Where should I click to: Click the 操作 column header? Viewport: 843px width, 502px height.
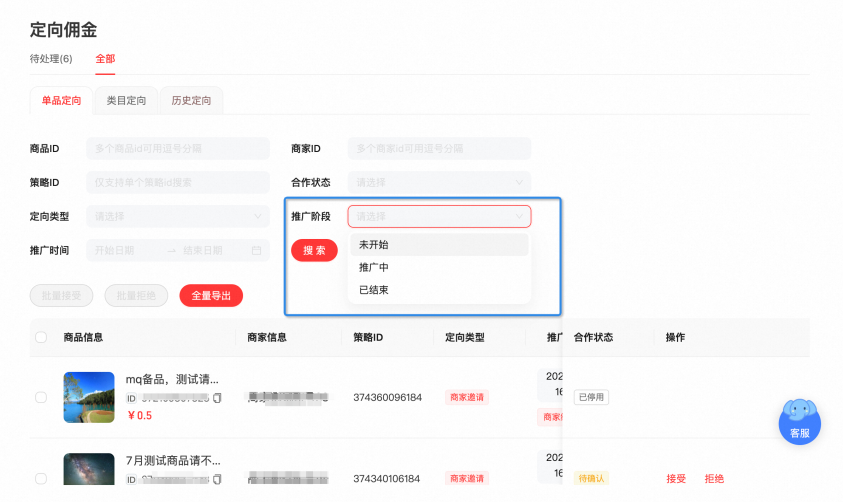pos(675,338)
